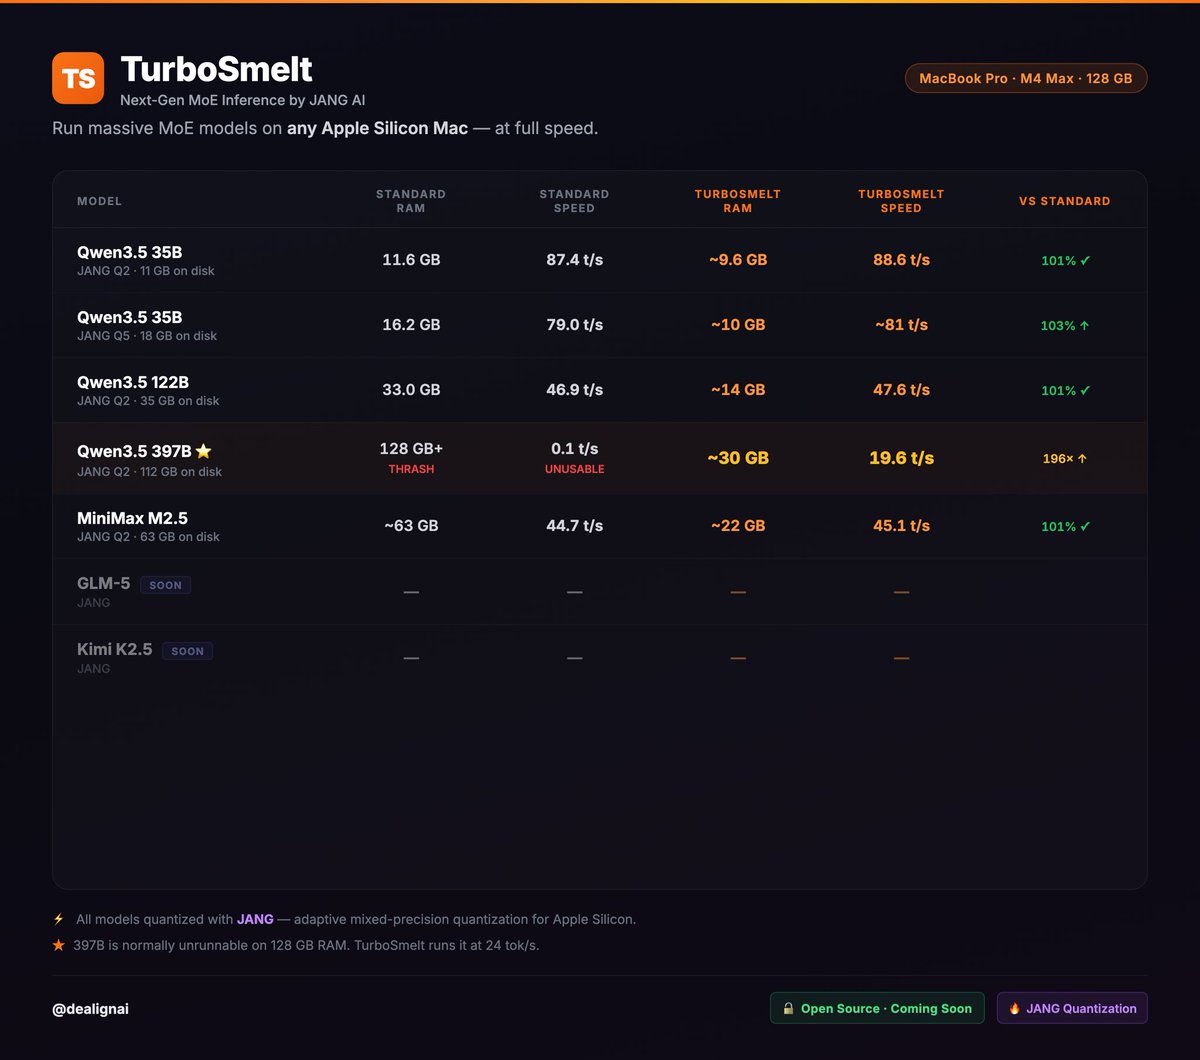Viewport: 1200px width, 1060px height.
Task: Click the 0.1 t/s standard speed value
Action: coord(574,449)
